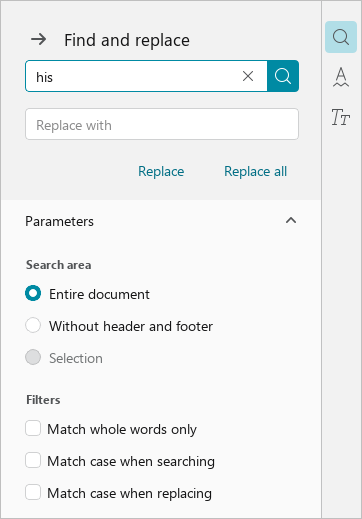Click the back arrow beside Find and replace
This screenshot has height=519, width=362.
(x=39, y=40)
